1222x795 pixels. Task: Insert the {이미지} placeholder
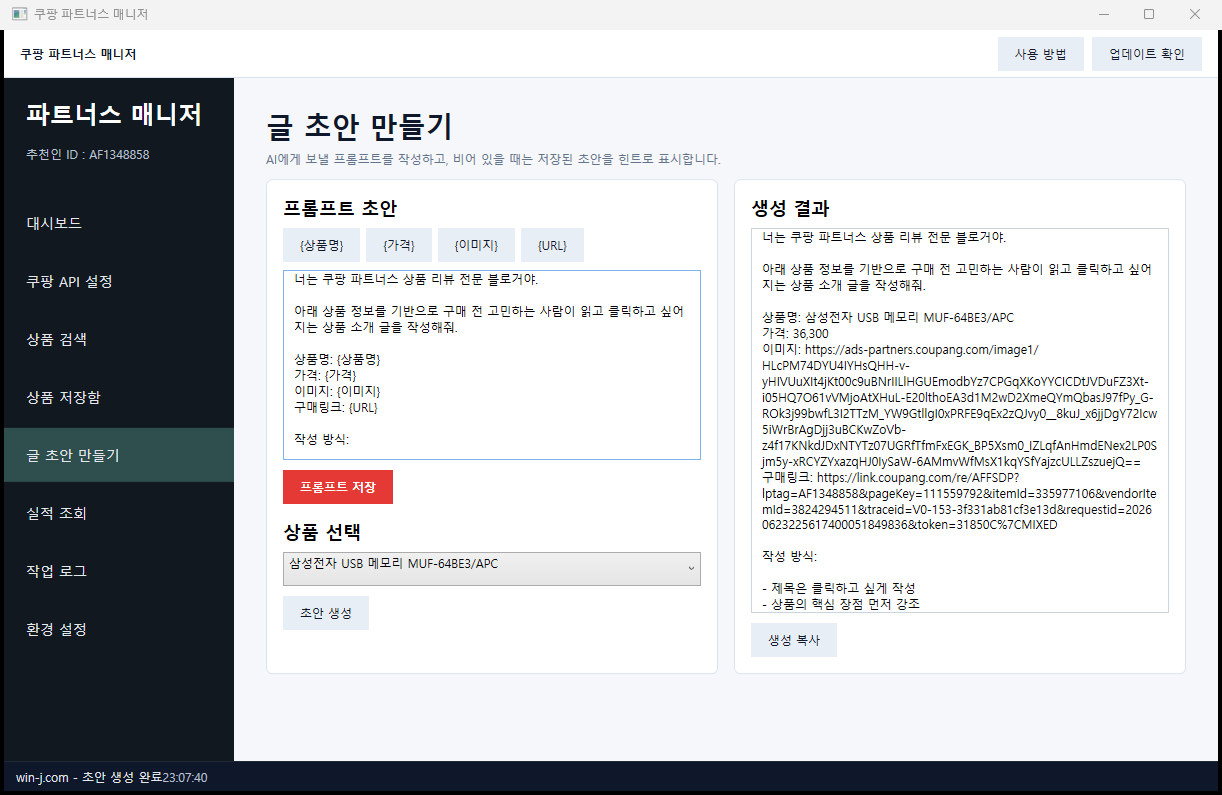(476, 245)
